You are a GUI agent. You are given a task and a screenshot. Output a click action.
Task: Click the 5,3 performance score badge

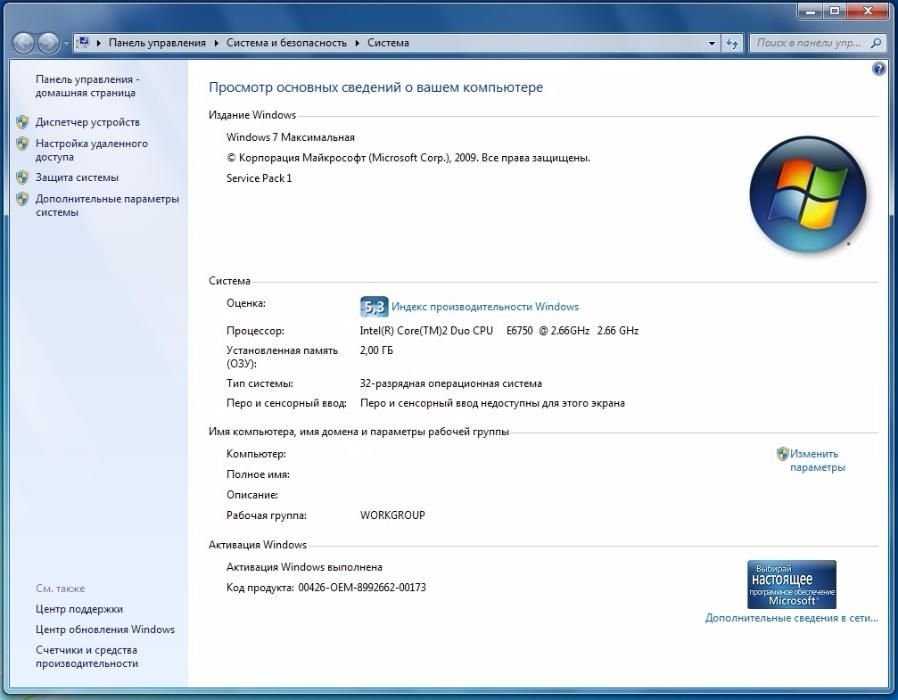point(374,307)
